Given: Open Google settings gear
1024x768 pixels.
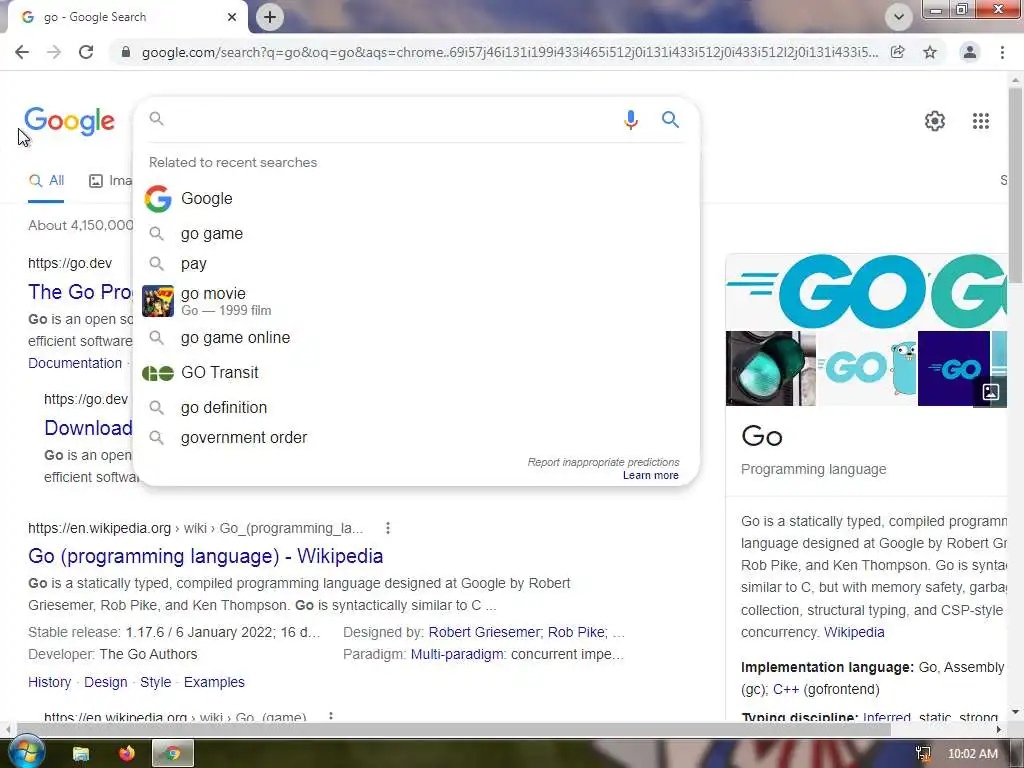Looking at the screenshot, I should click(x=935, y=121).
